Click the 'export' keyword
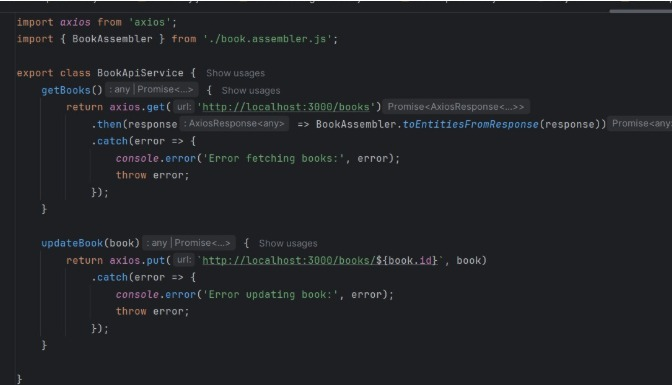 35,73
